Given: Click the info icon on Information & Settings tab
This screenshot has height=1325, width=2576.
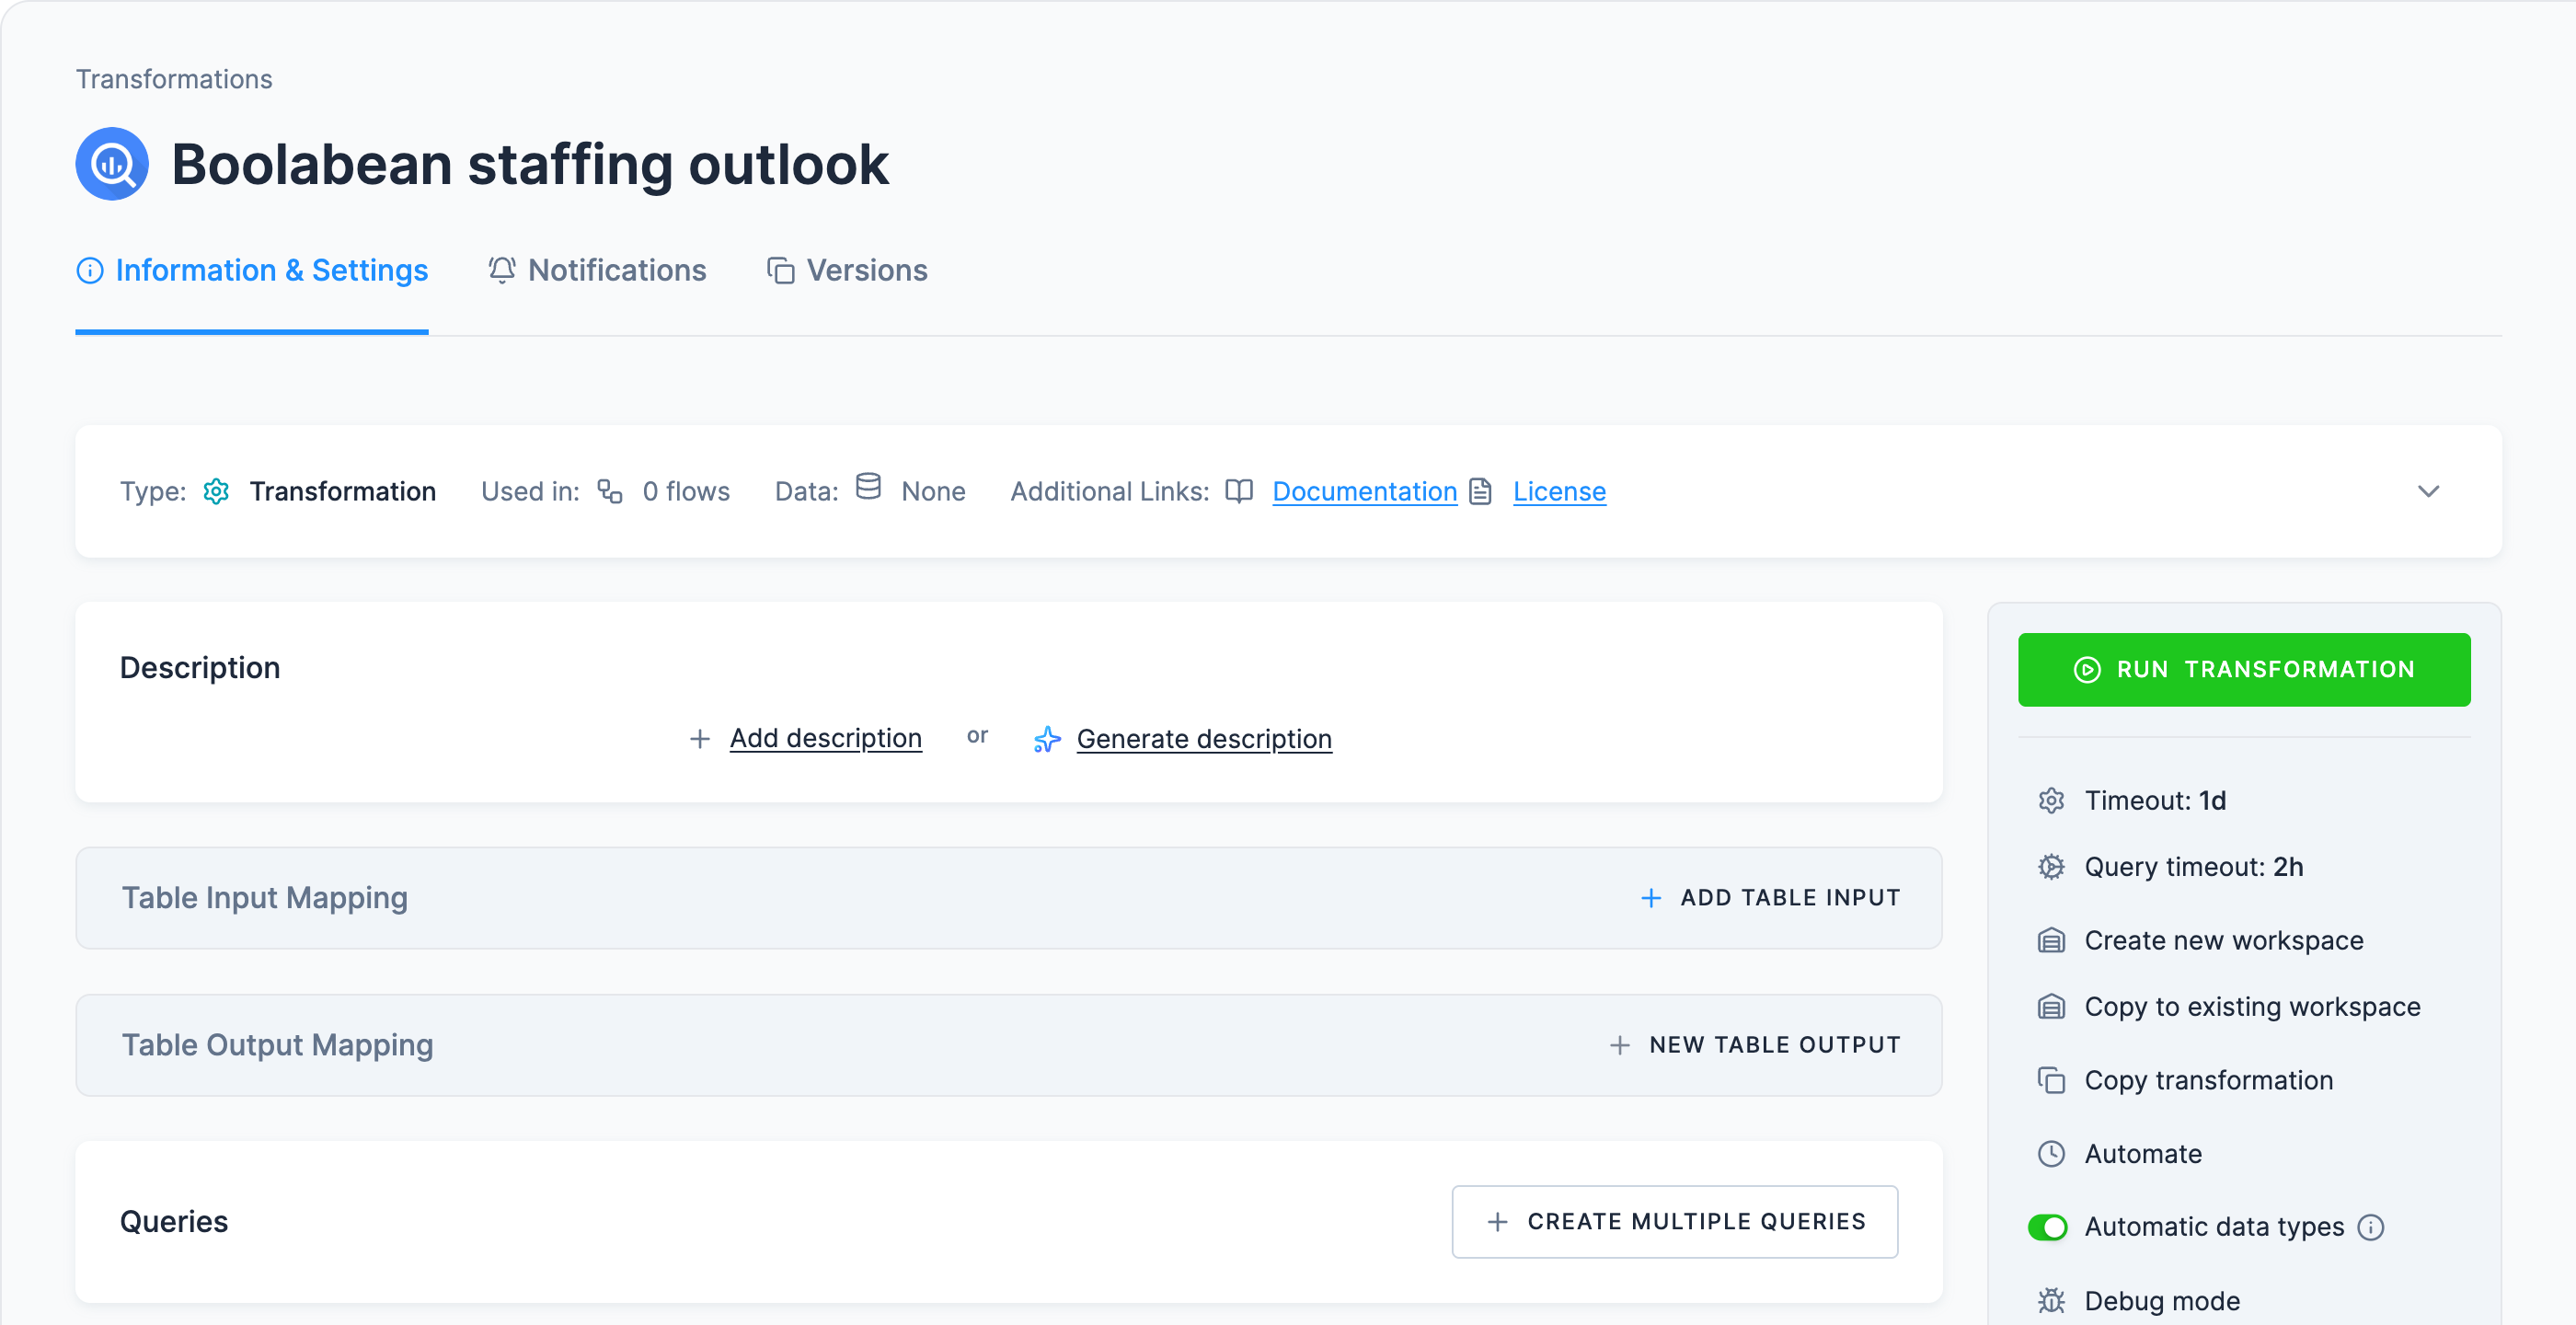Looking at the screenshot, I should point(90,271).
